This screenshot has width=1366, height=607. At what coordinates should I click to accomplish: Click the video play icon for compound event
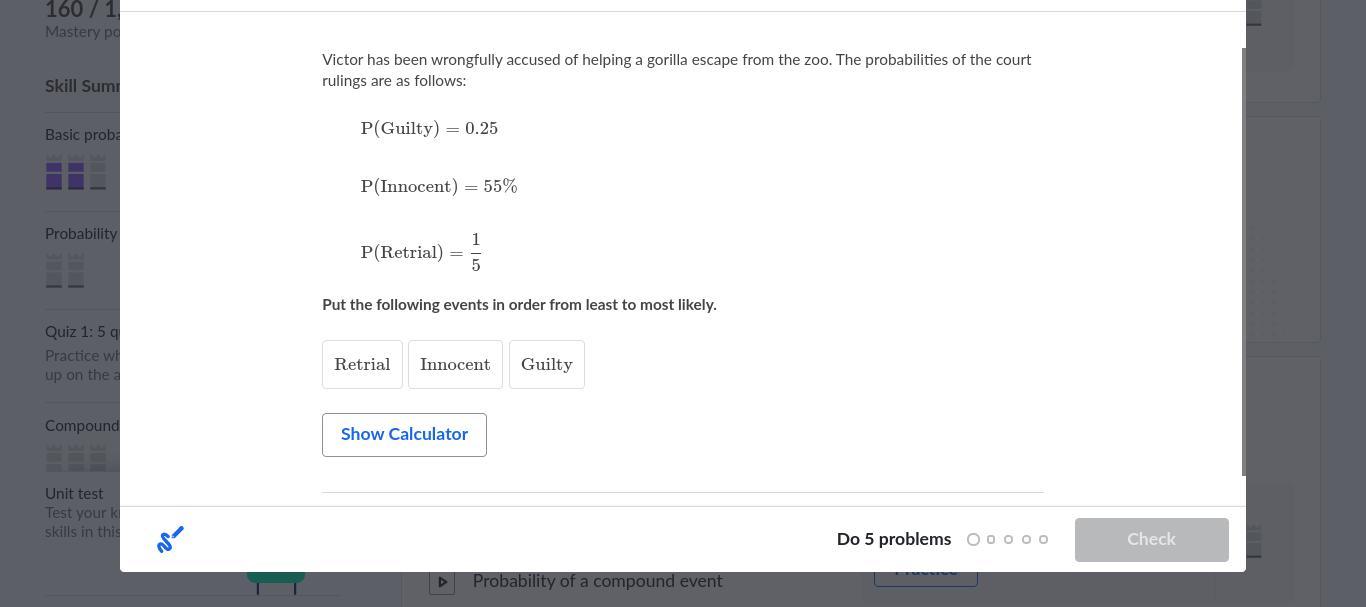[442, 582]
